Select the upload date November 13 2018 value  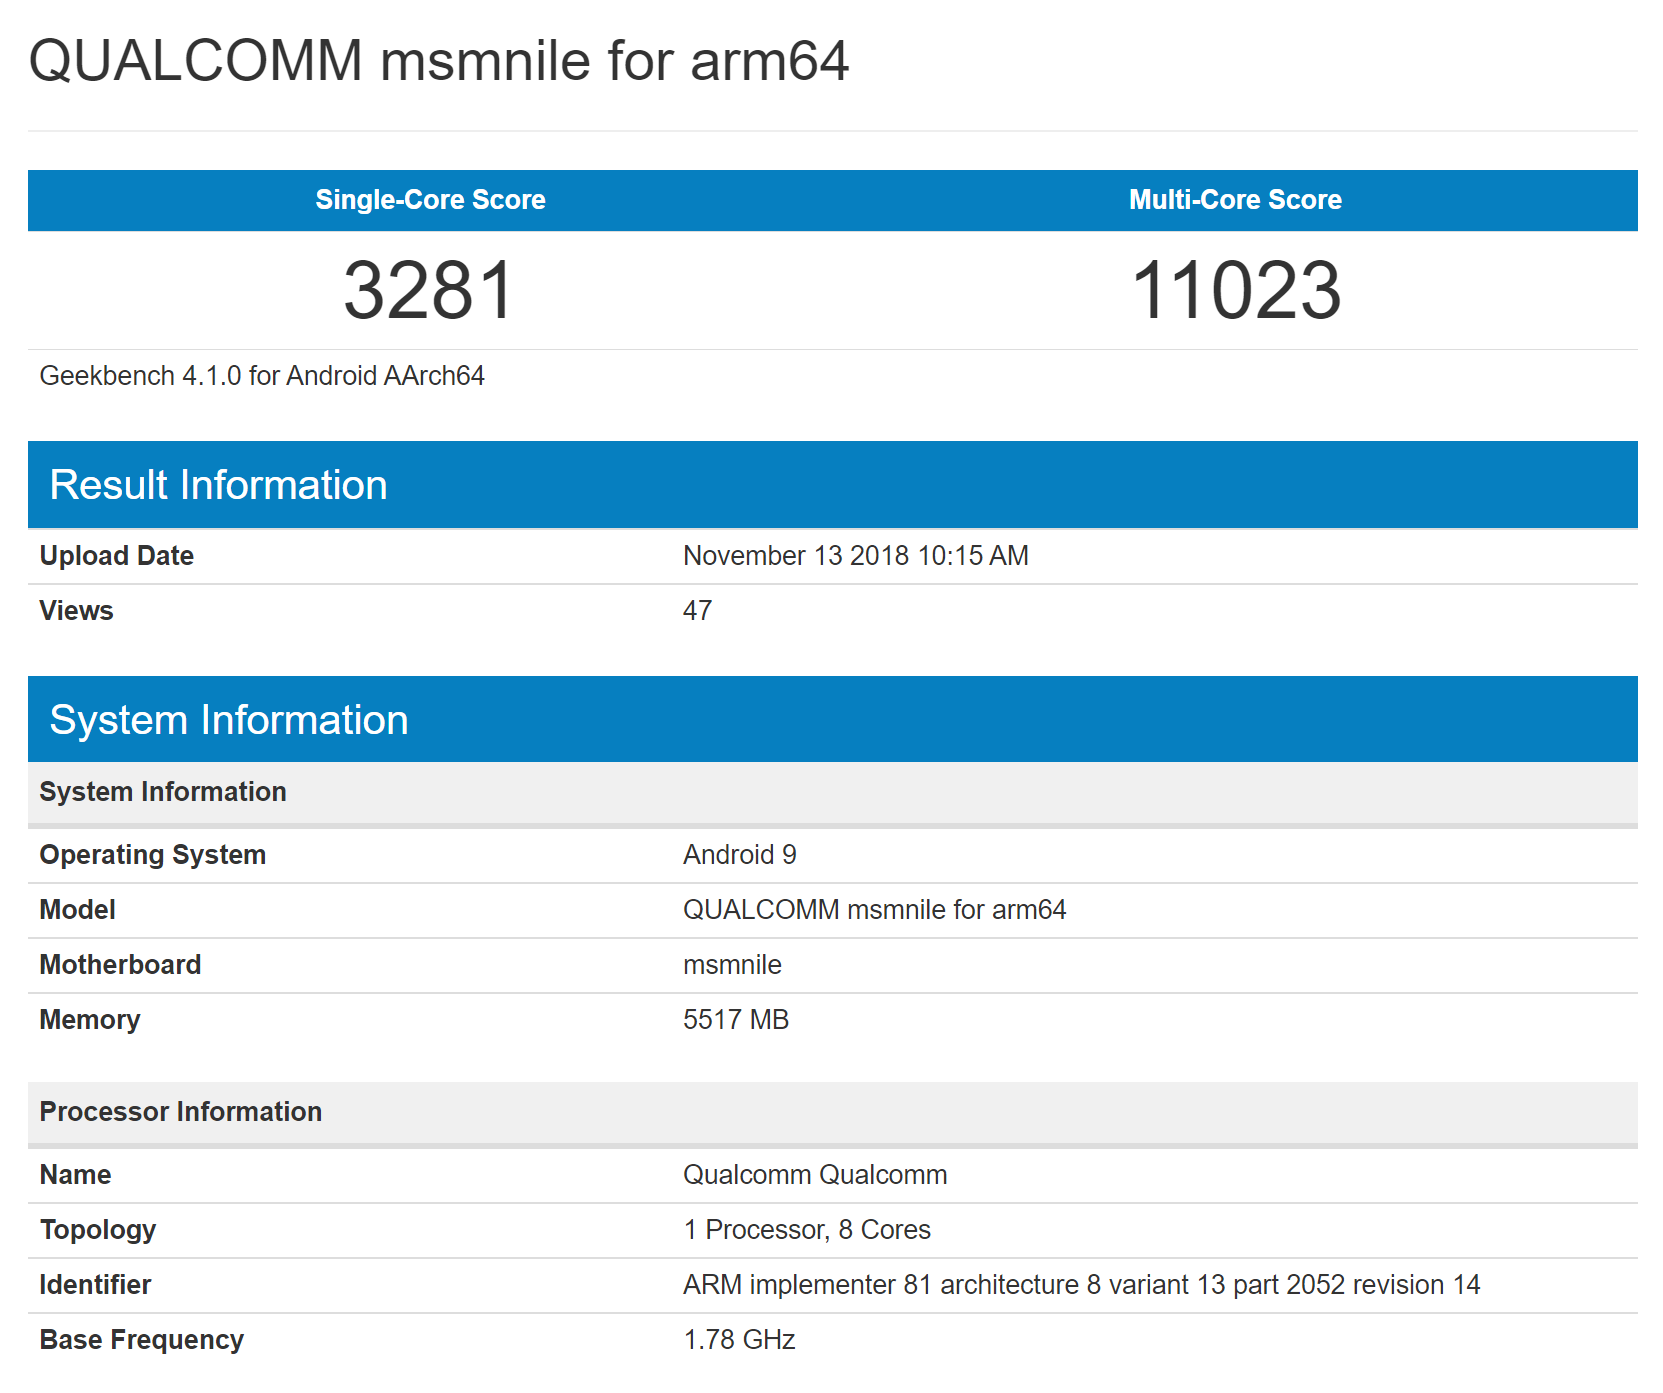coord(855,556)
